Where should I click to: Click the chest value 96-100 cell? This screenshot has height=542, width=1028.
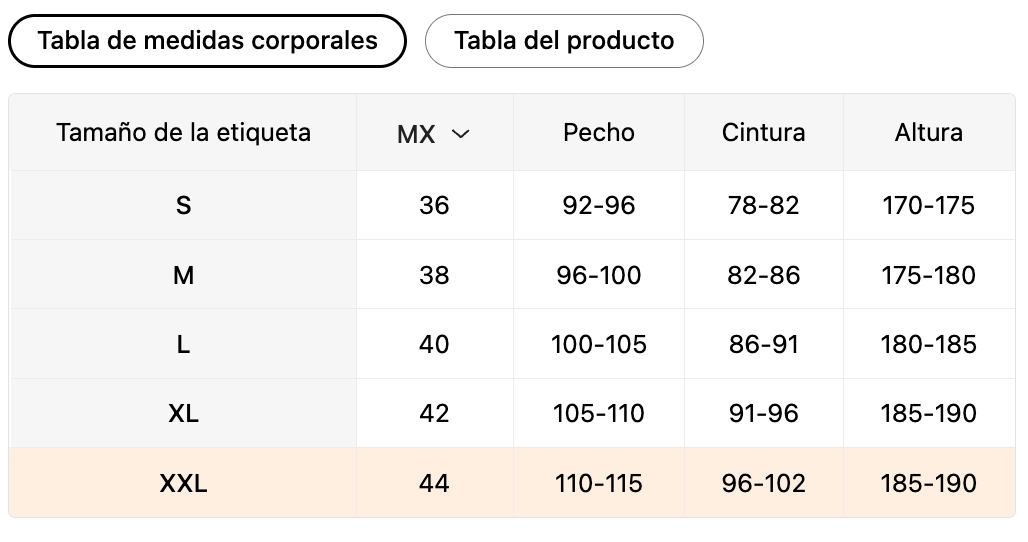[599, 275]
